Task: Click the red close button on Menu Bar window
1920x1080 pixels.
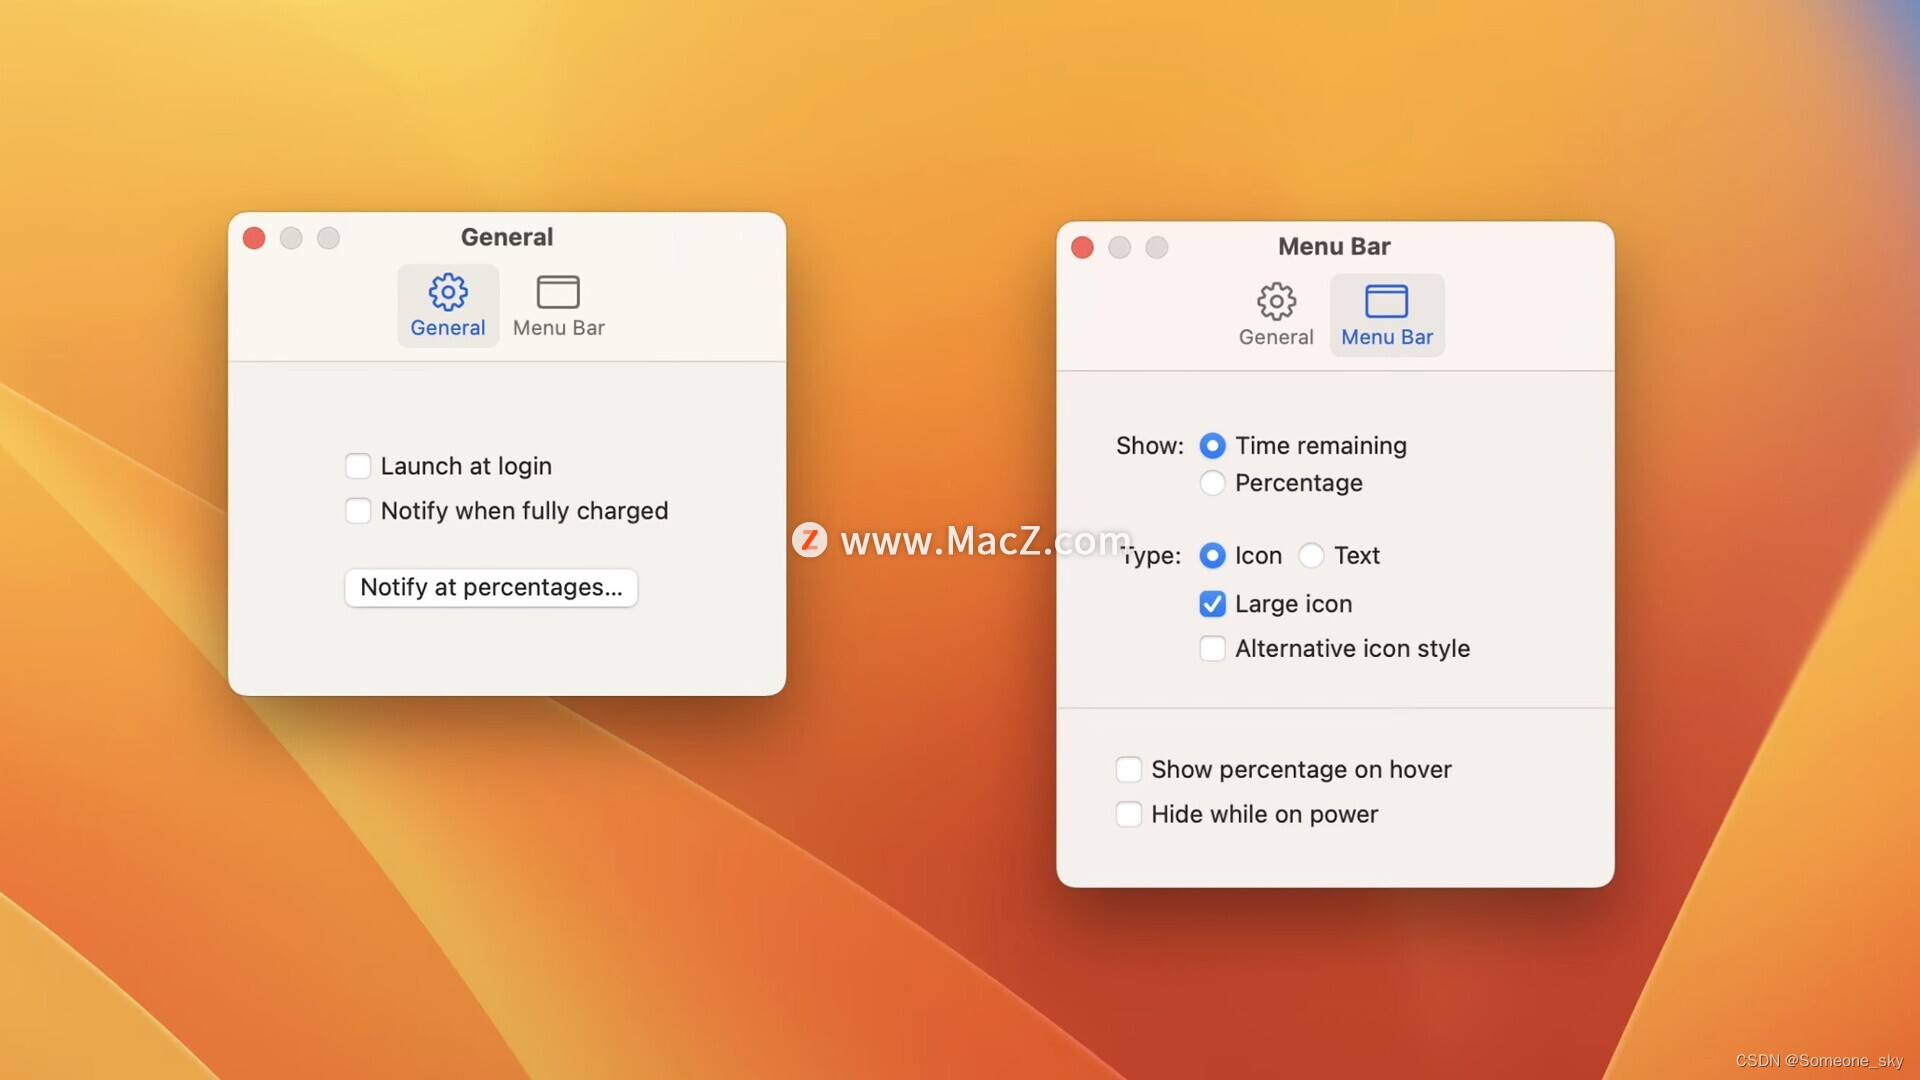Action: pyautogui.click(x=1081, y=247)
